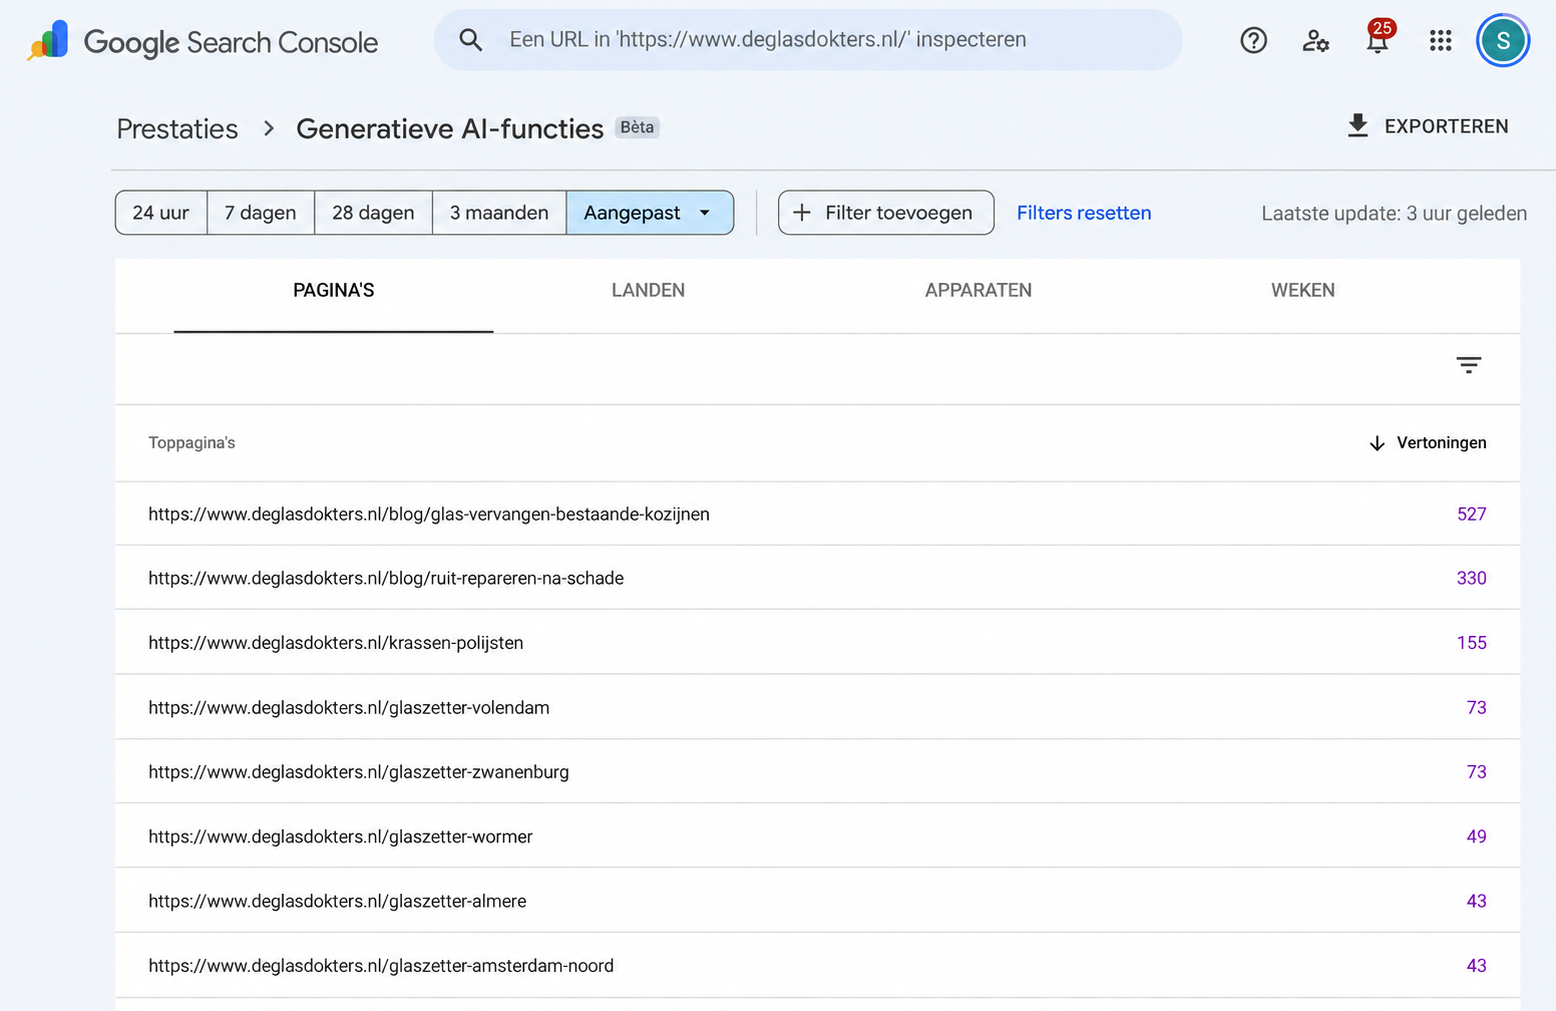This screenshot has height=1011, width=1556.
Task: Switch to the APPARATEN tab
Action: tap(978, 291)
